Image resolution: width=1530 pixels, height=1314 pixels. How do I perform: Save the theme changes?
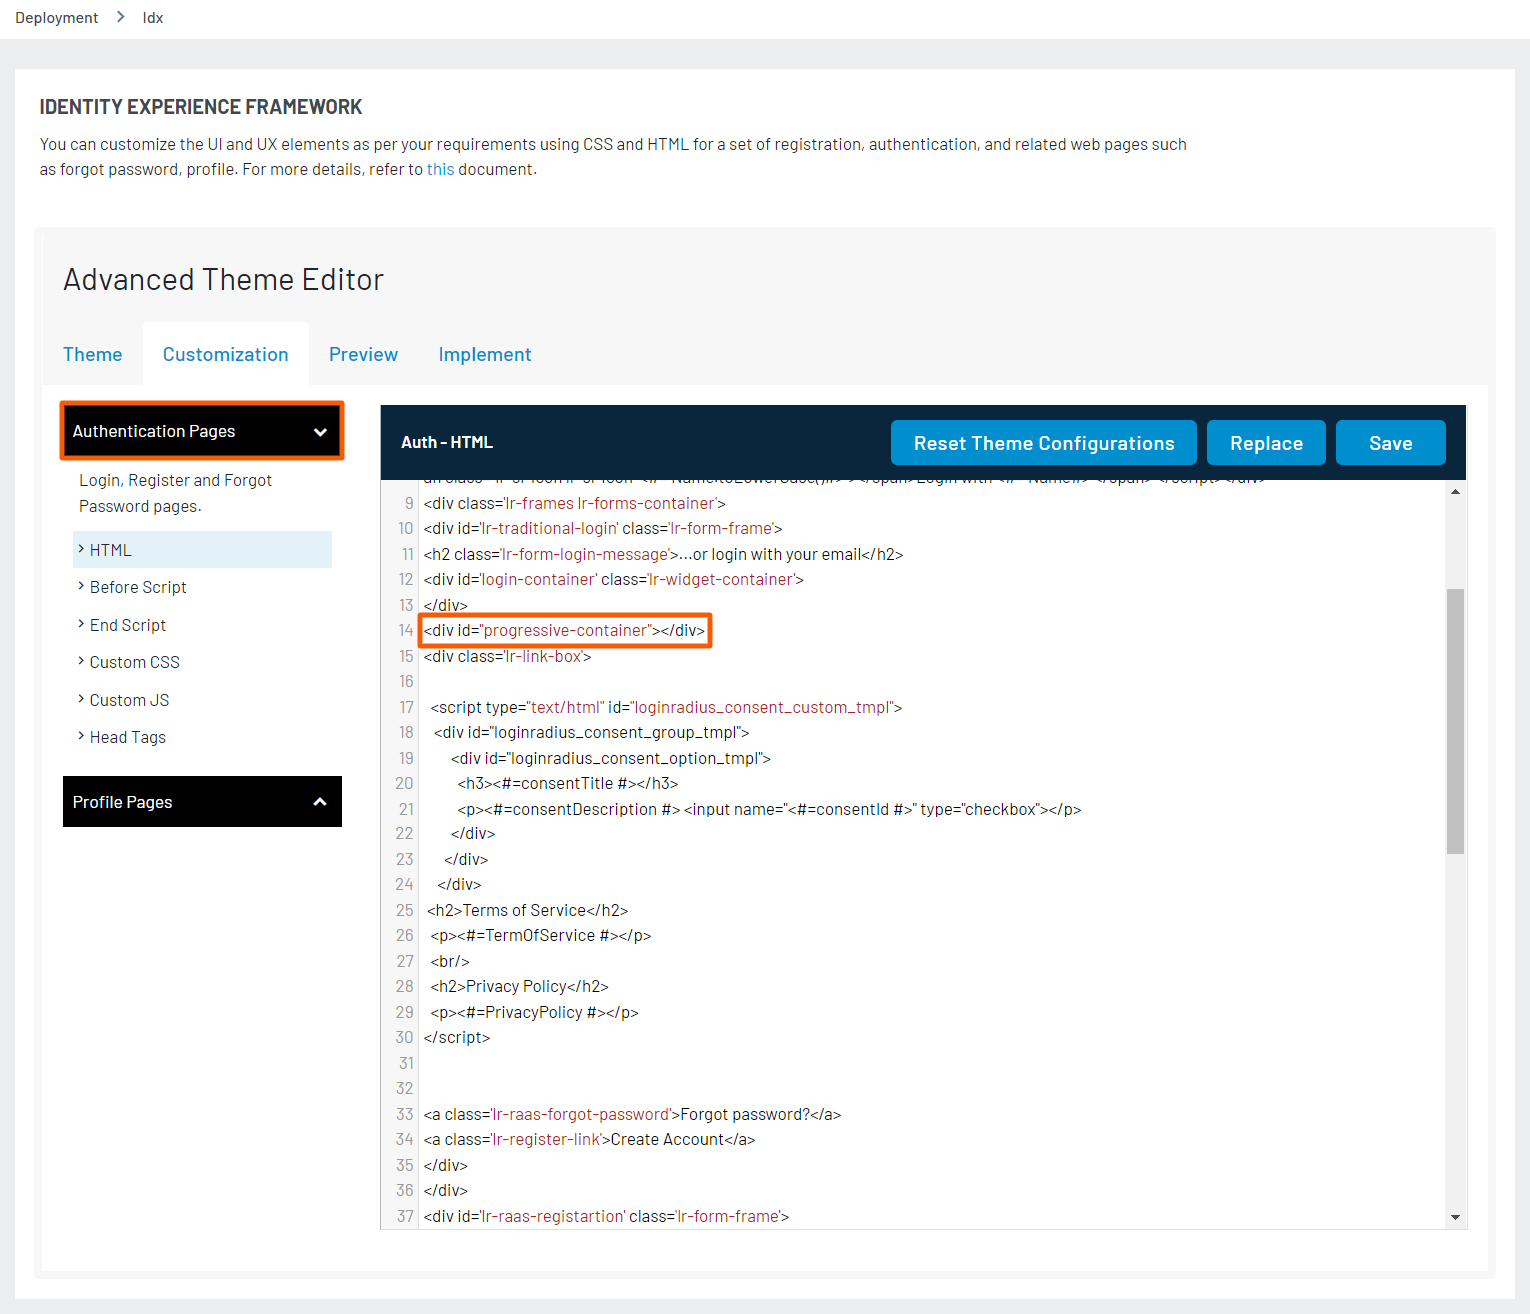(x=1390, y=442)
